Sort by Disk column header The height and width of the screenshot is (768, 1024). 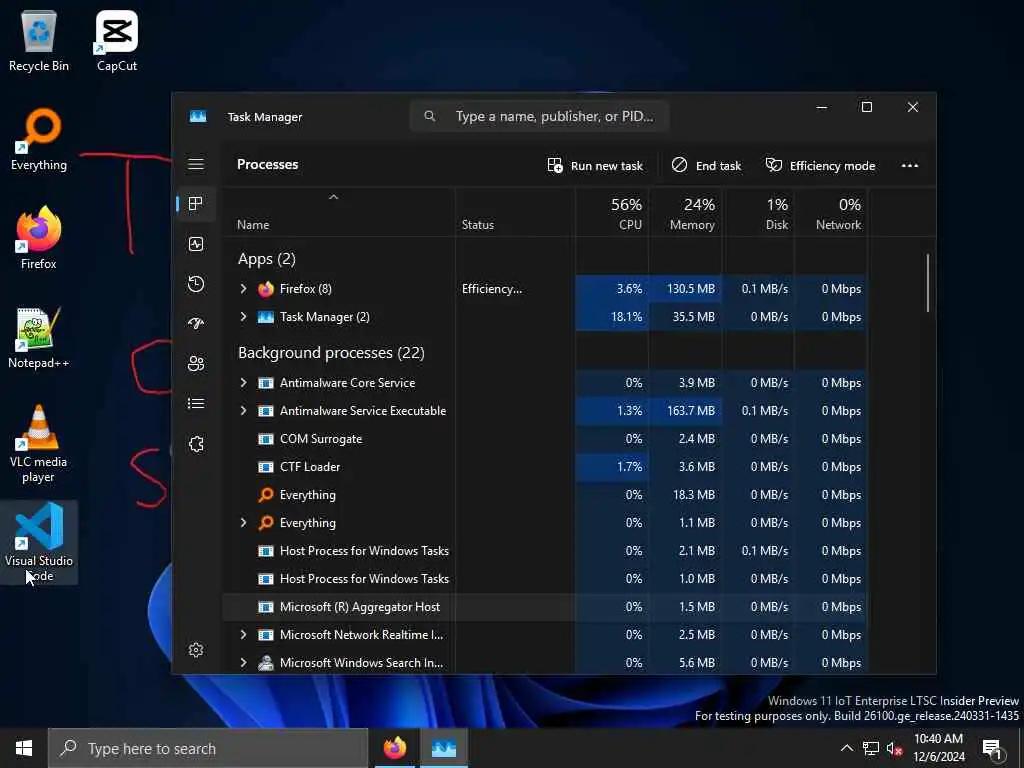pos(758,213)
